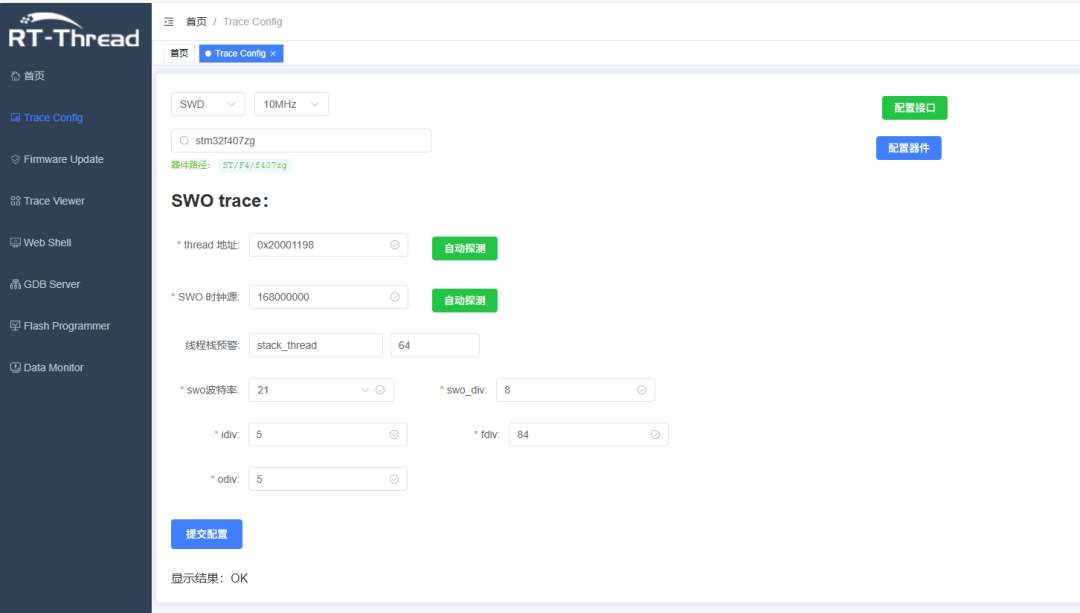The height and width of the screenshot is (613, 1080).
Task: Open GDB Server page
Action: [45, 284]
